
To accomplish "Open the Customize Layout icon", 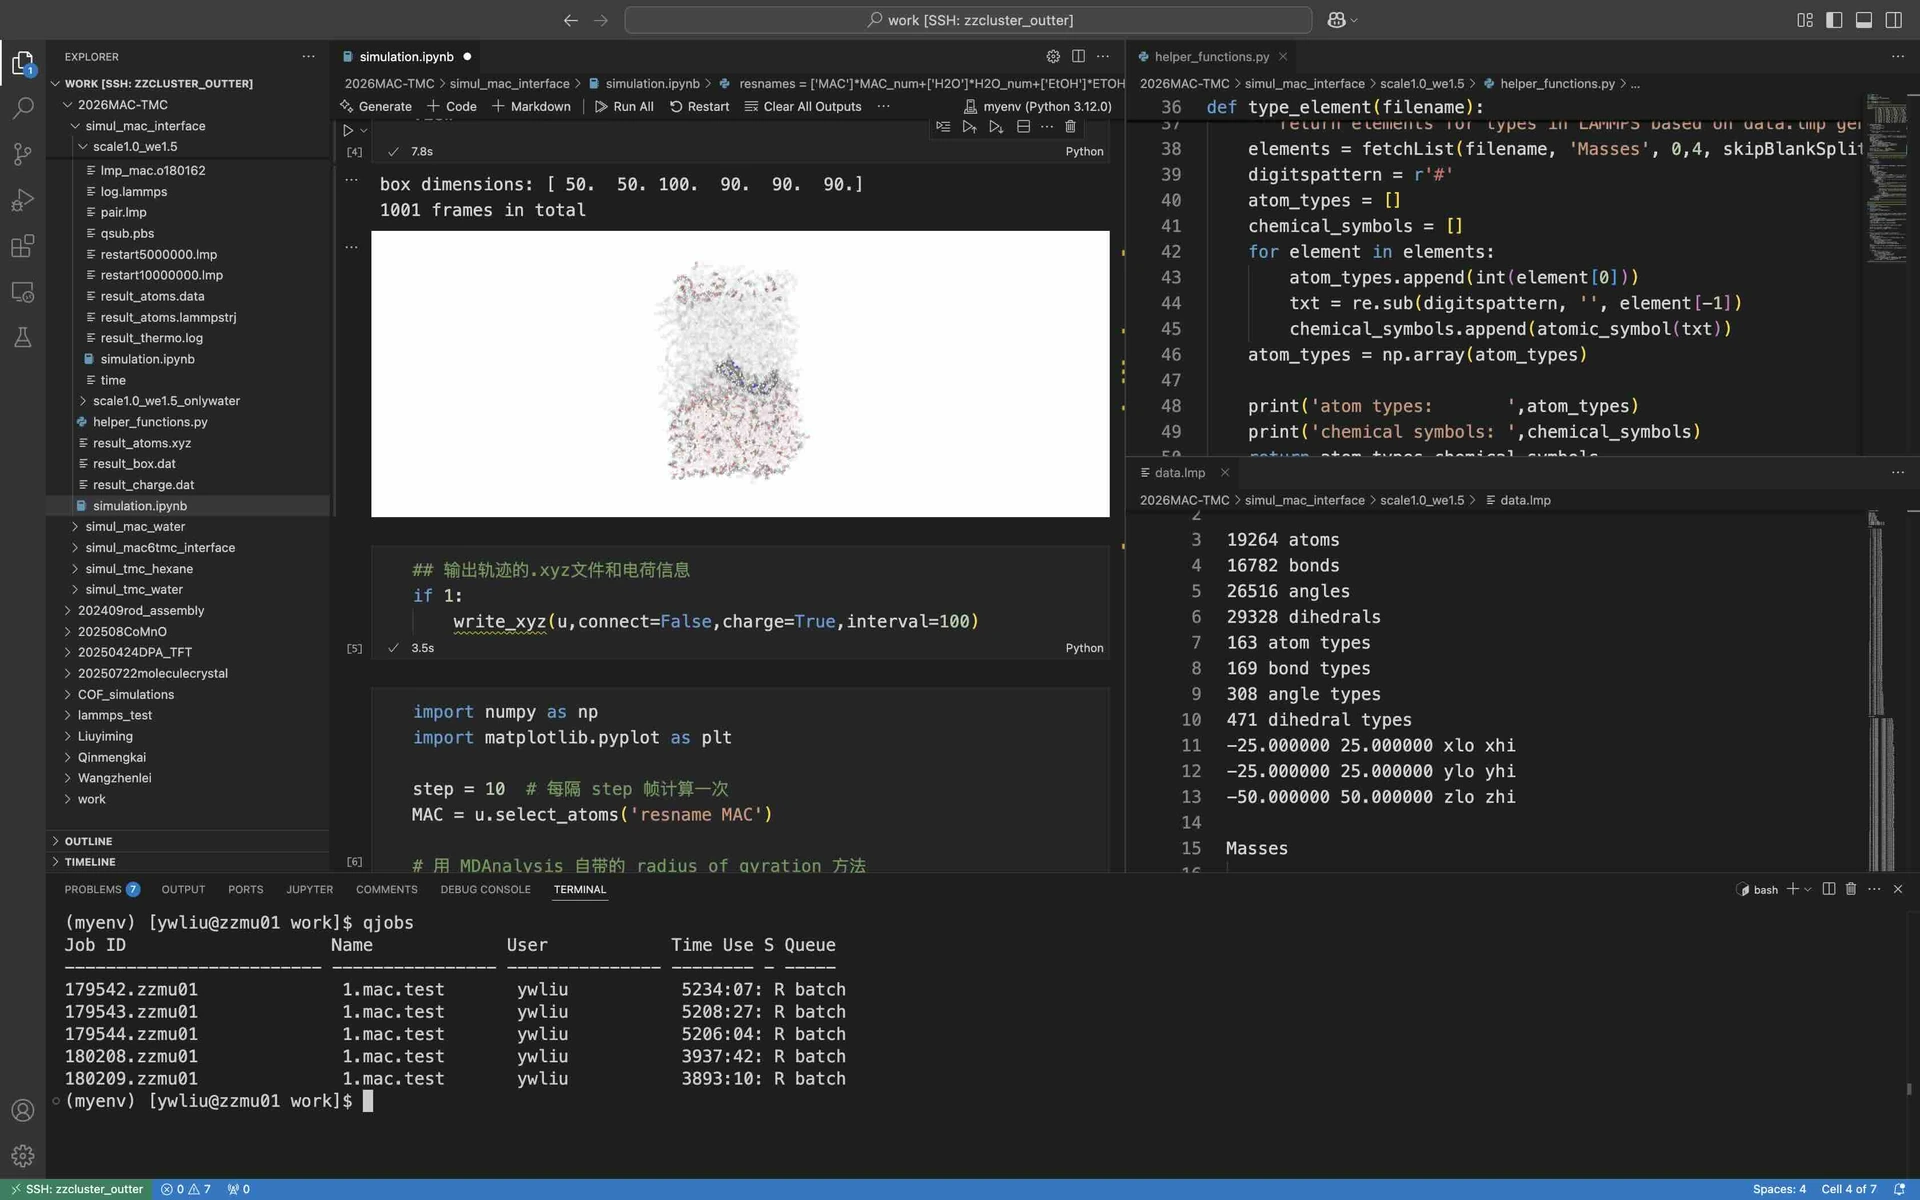I will 1805,20.
